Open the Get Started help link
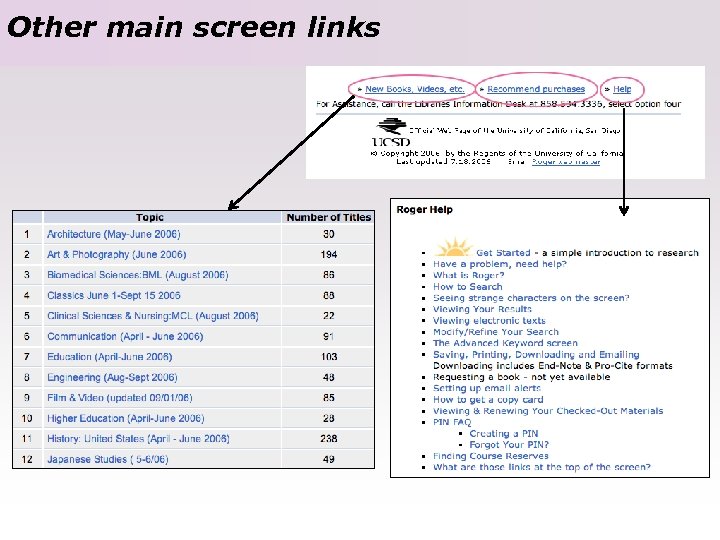 click(x=503, y=253)
